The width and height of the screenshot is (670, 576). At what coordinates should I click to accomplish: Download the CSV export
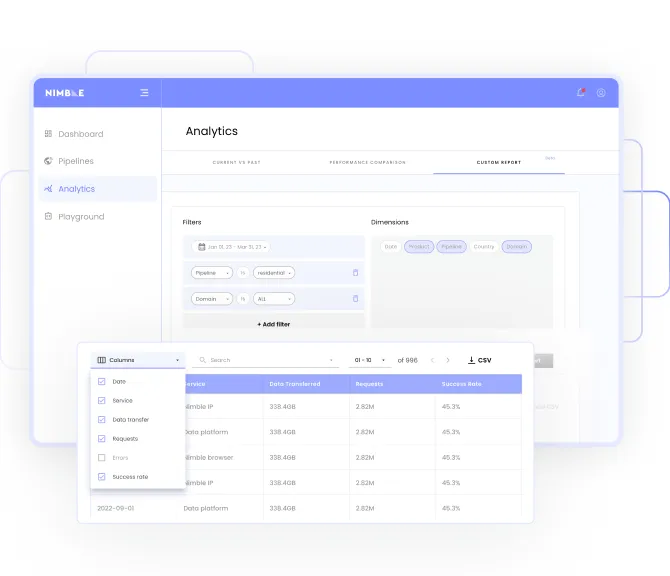pos(480,360)
